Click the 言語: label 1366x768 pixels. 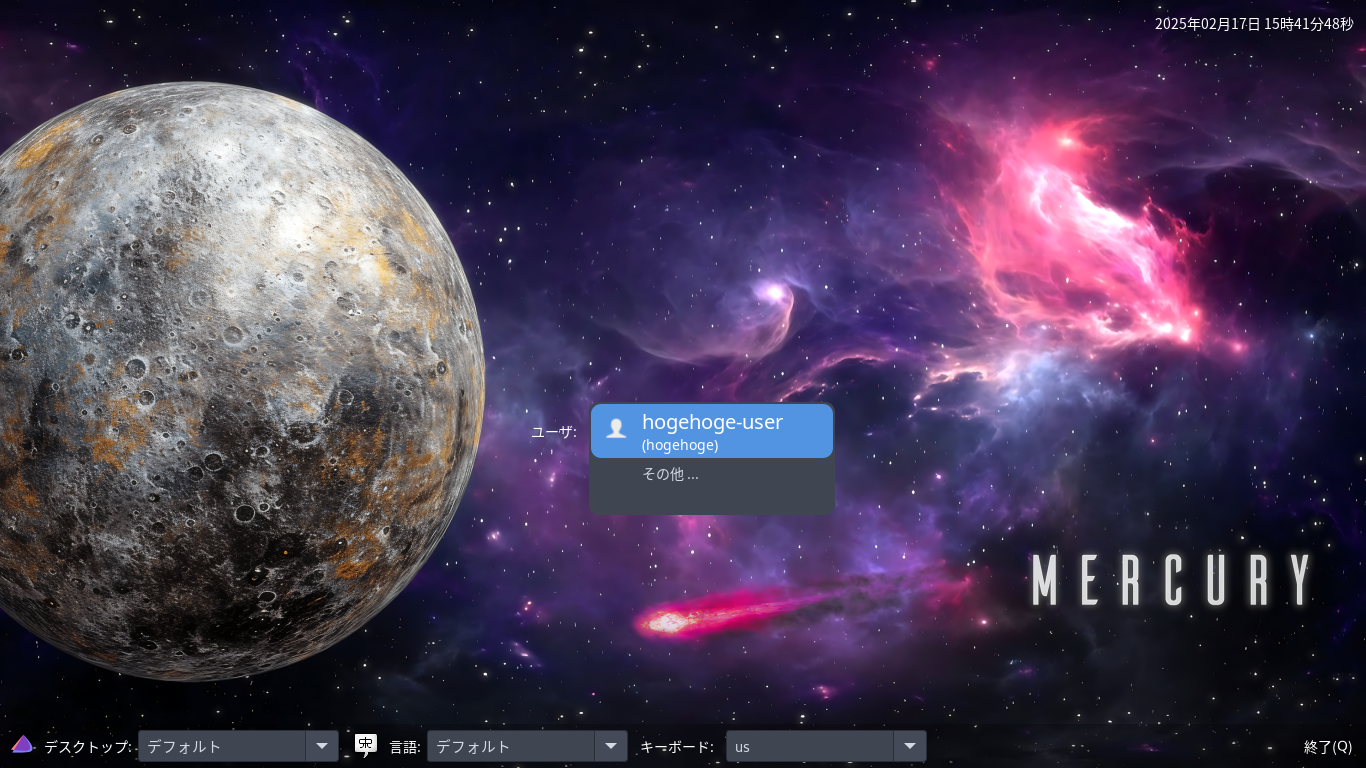click(405, 747)
